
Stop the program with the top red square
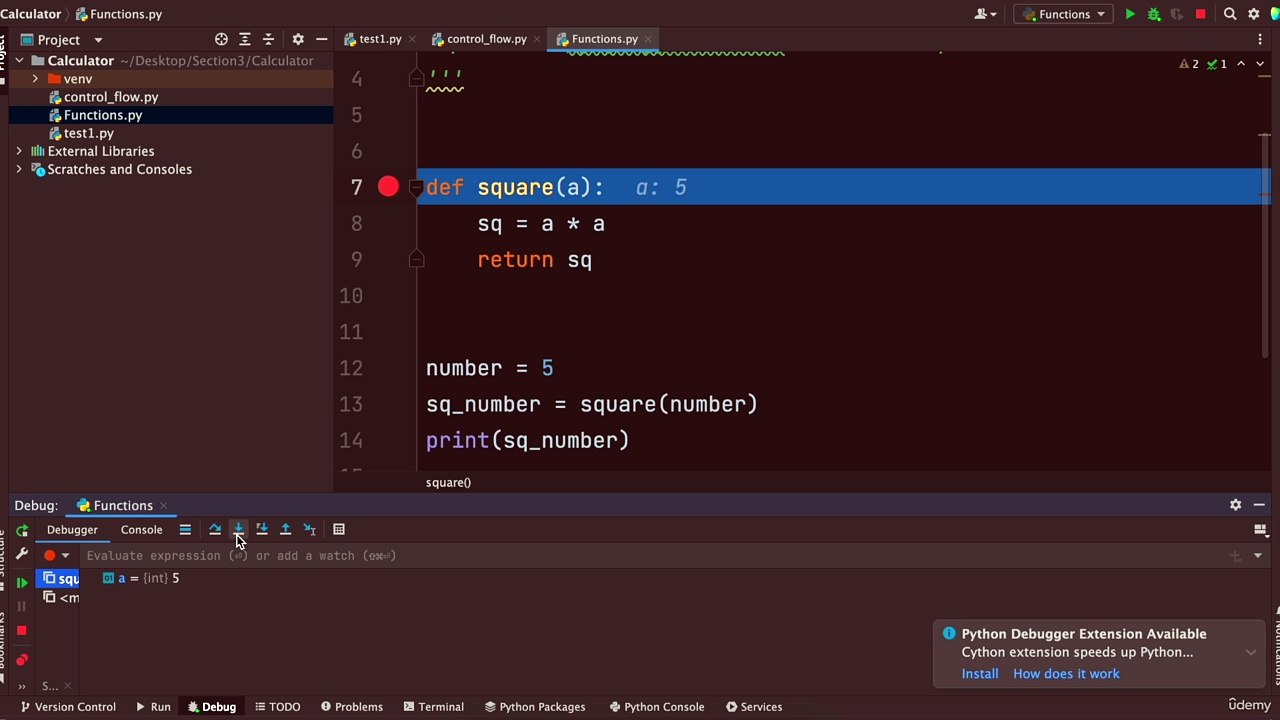coord(1201,14)
